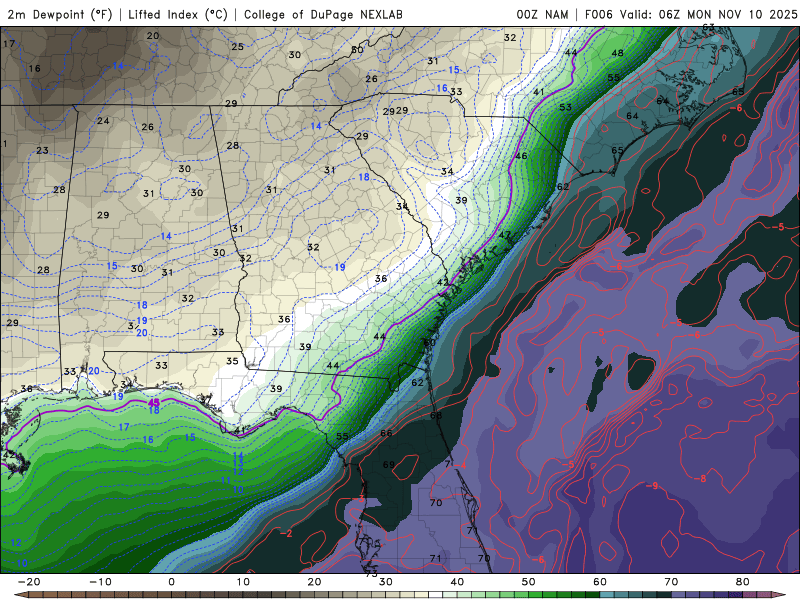Click the '47' dewpoint value near the coast
Image resolution: width=800 pixels, height=600 pixels.
pyautogui.click(x=504, y=235)
